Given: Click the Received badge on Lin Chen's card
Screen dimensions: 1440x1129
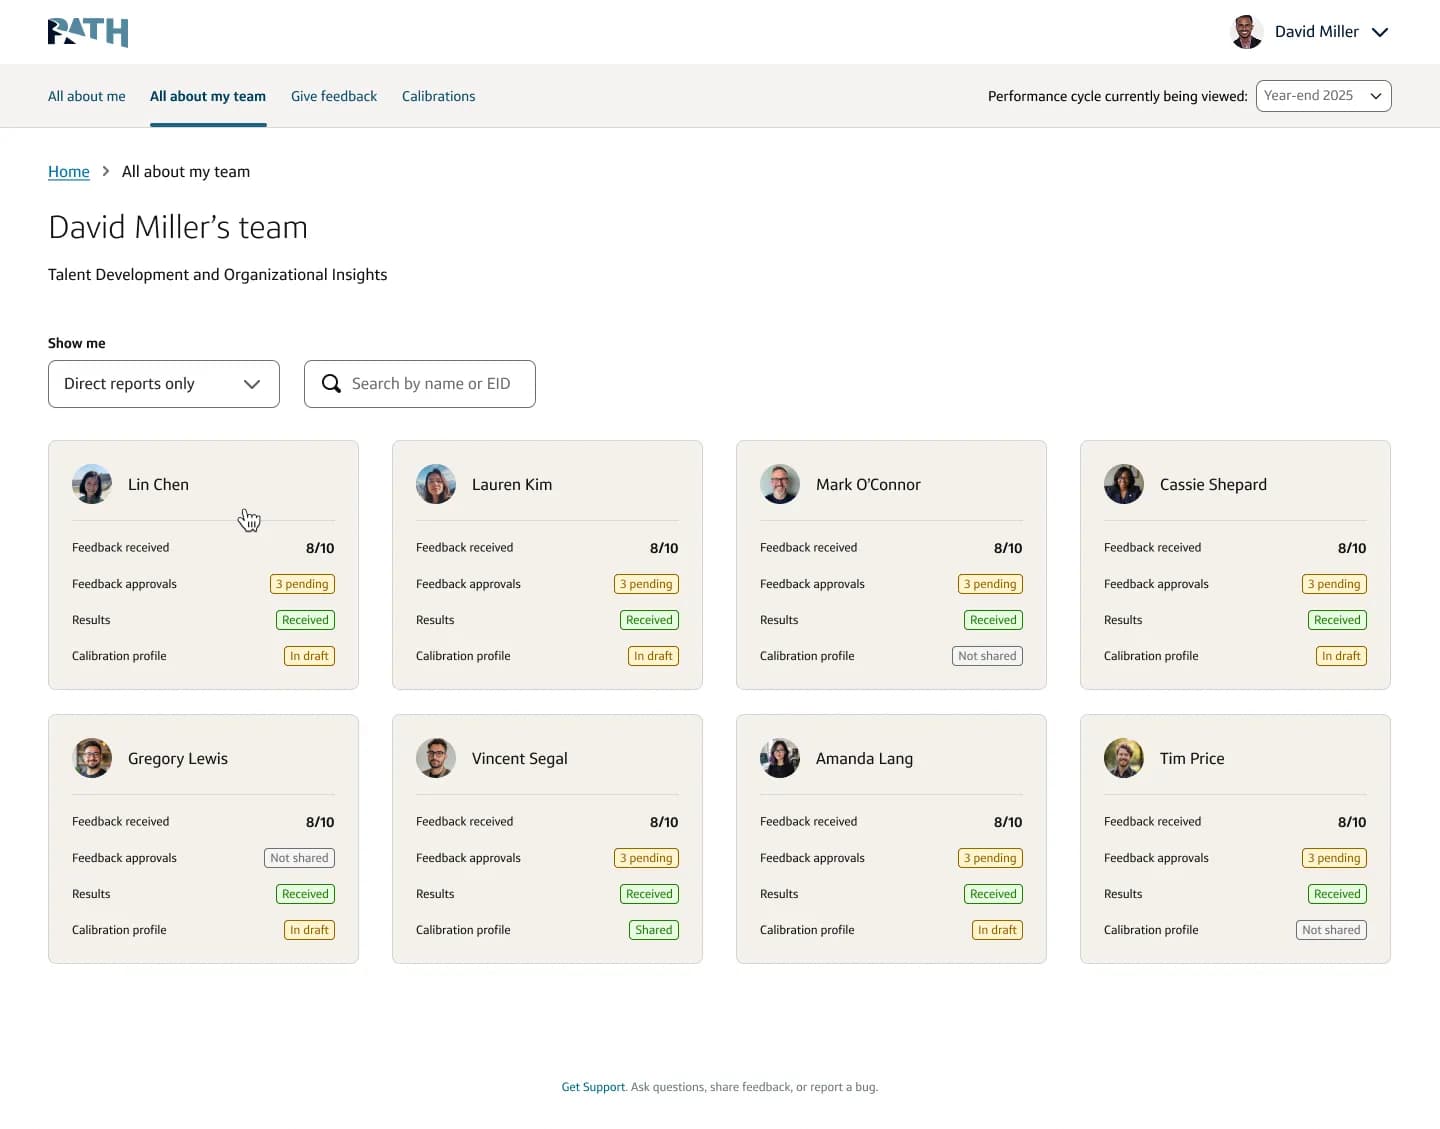Looking at the screenshot, I should [x=305, y=620].
